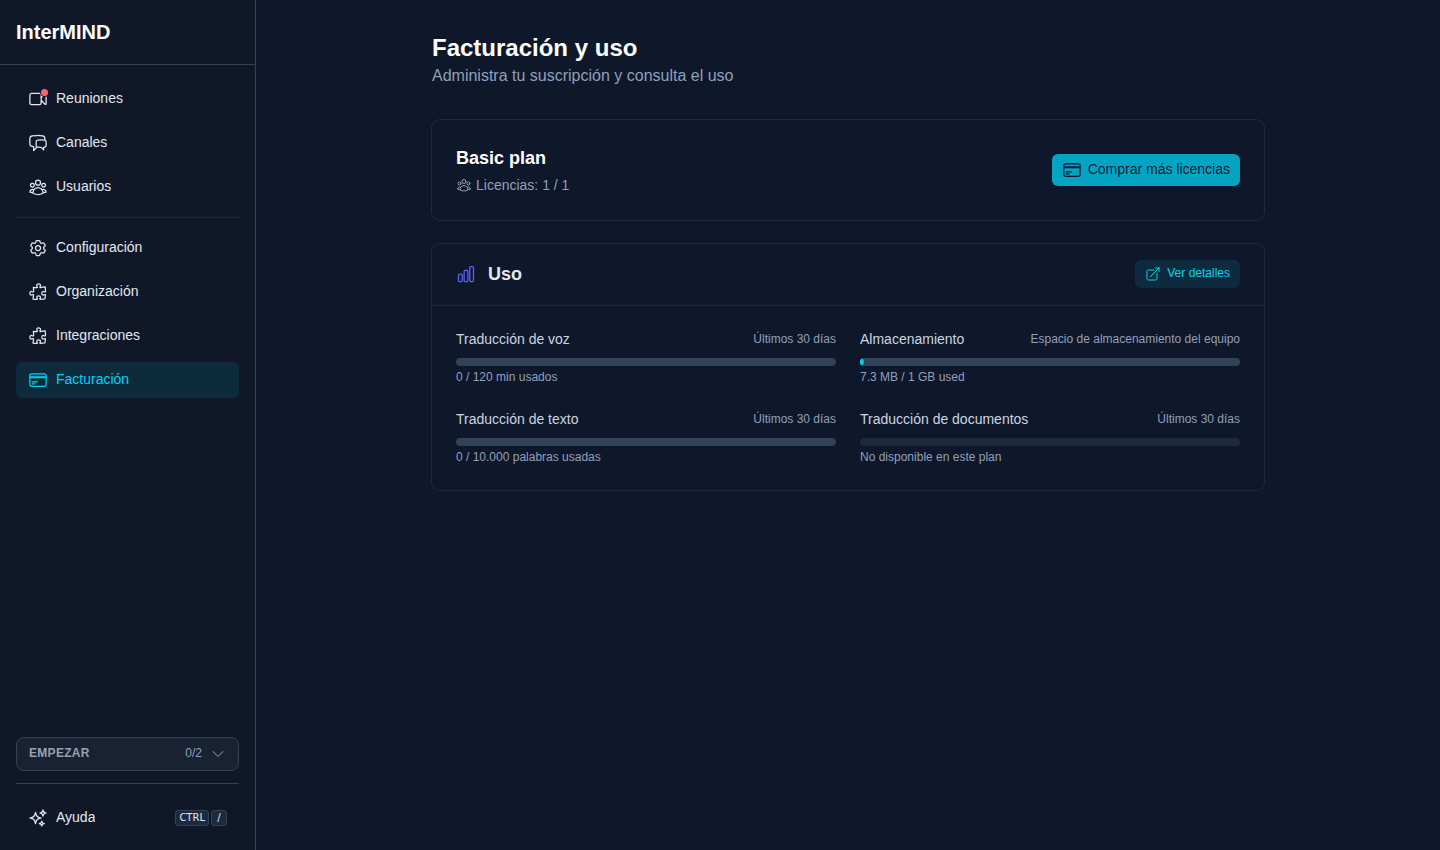The width and height of the screenshot is (1440, 850).
Task: Click No disponible en este plan text
Action: point(930,457)
